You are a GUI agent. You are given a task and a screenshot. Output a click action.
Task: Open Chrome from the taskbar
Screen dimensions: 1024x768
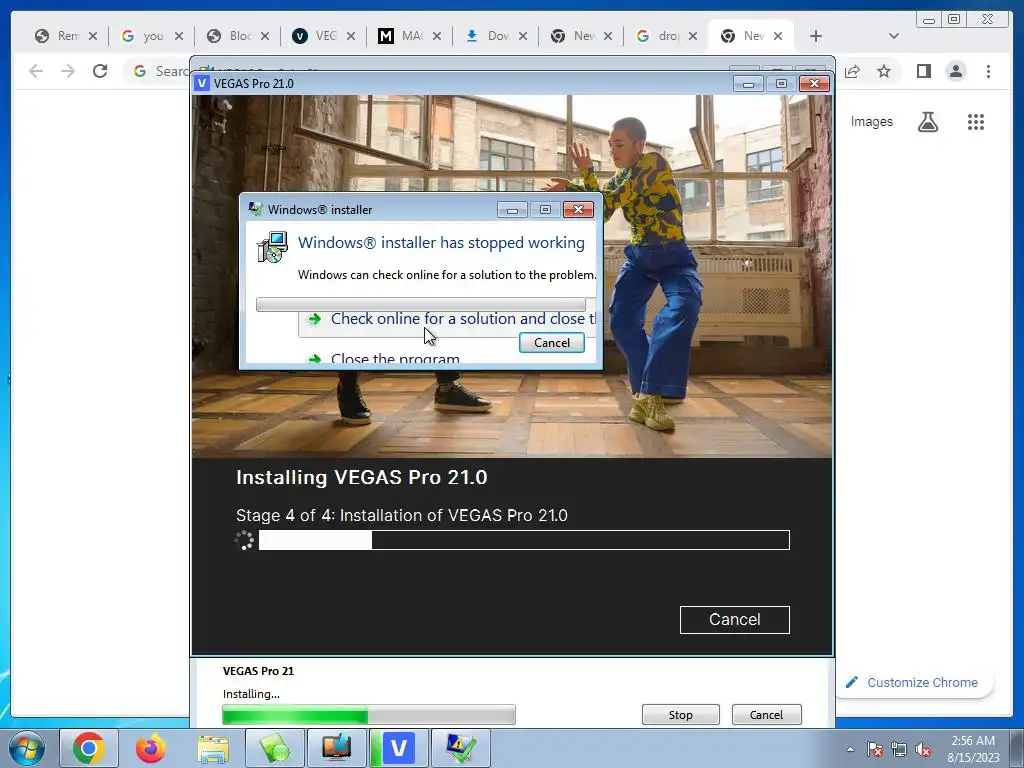(x=89, y=748)
